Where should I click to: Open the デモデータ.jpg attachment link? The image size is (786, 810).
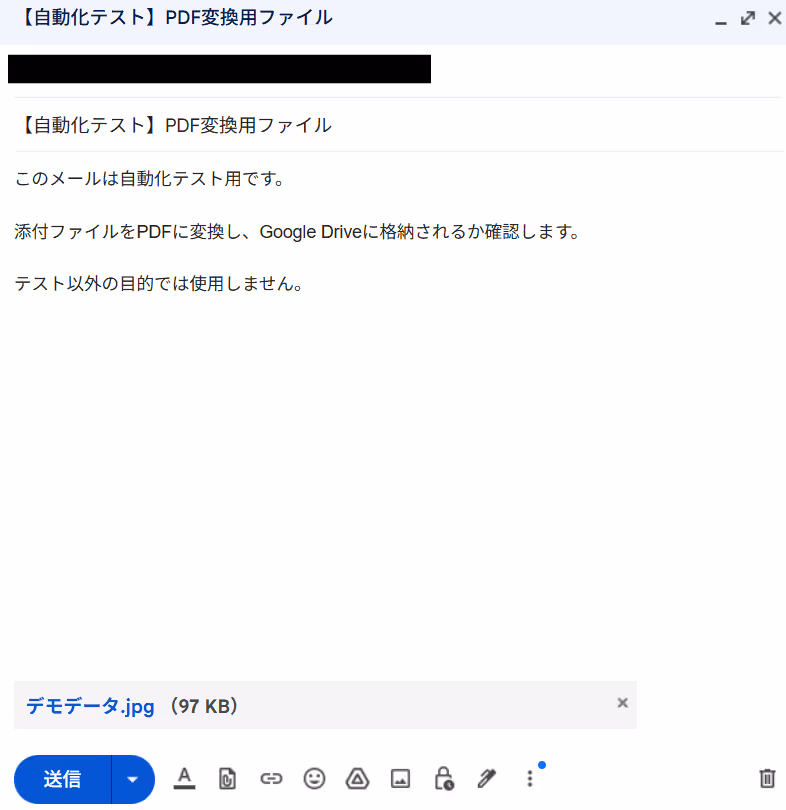pyautogui.click(x=90, y=706)
